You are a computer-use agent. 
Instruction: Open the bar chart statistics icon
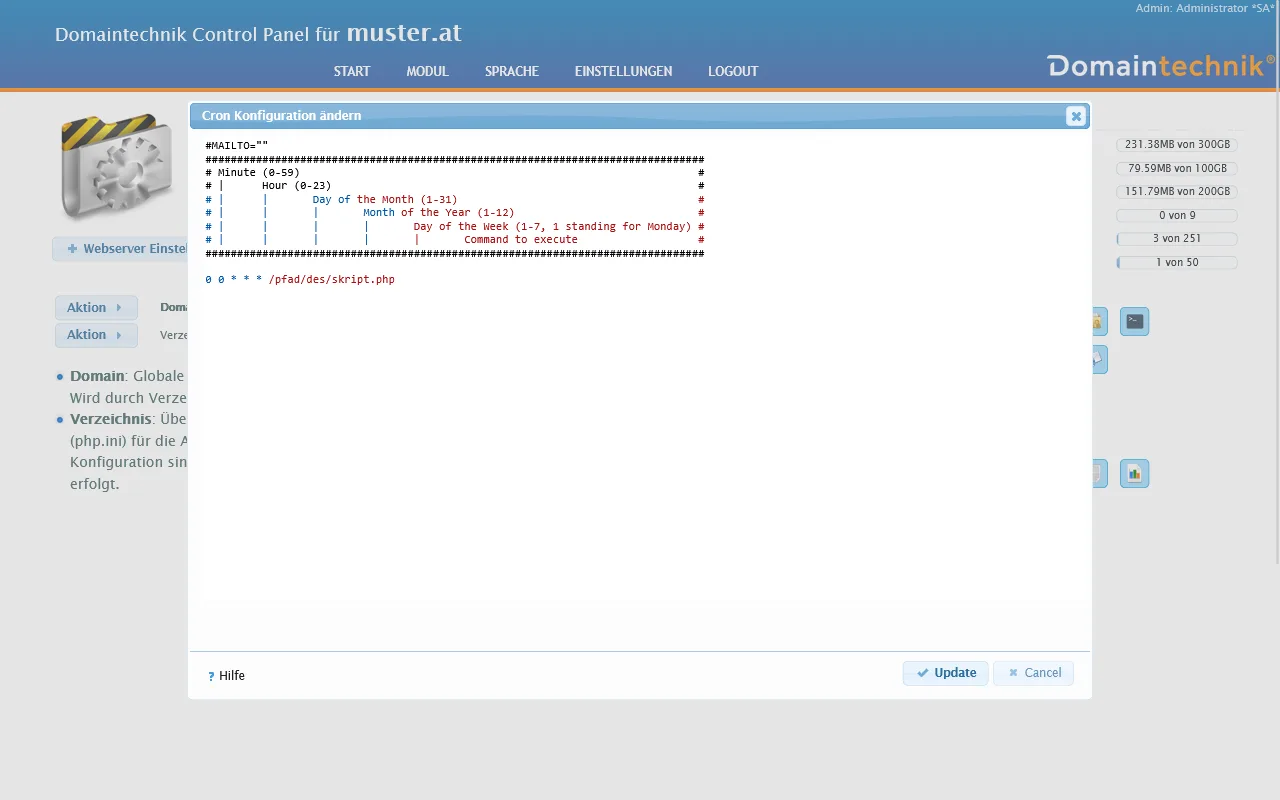[x=1134, y=474]
